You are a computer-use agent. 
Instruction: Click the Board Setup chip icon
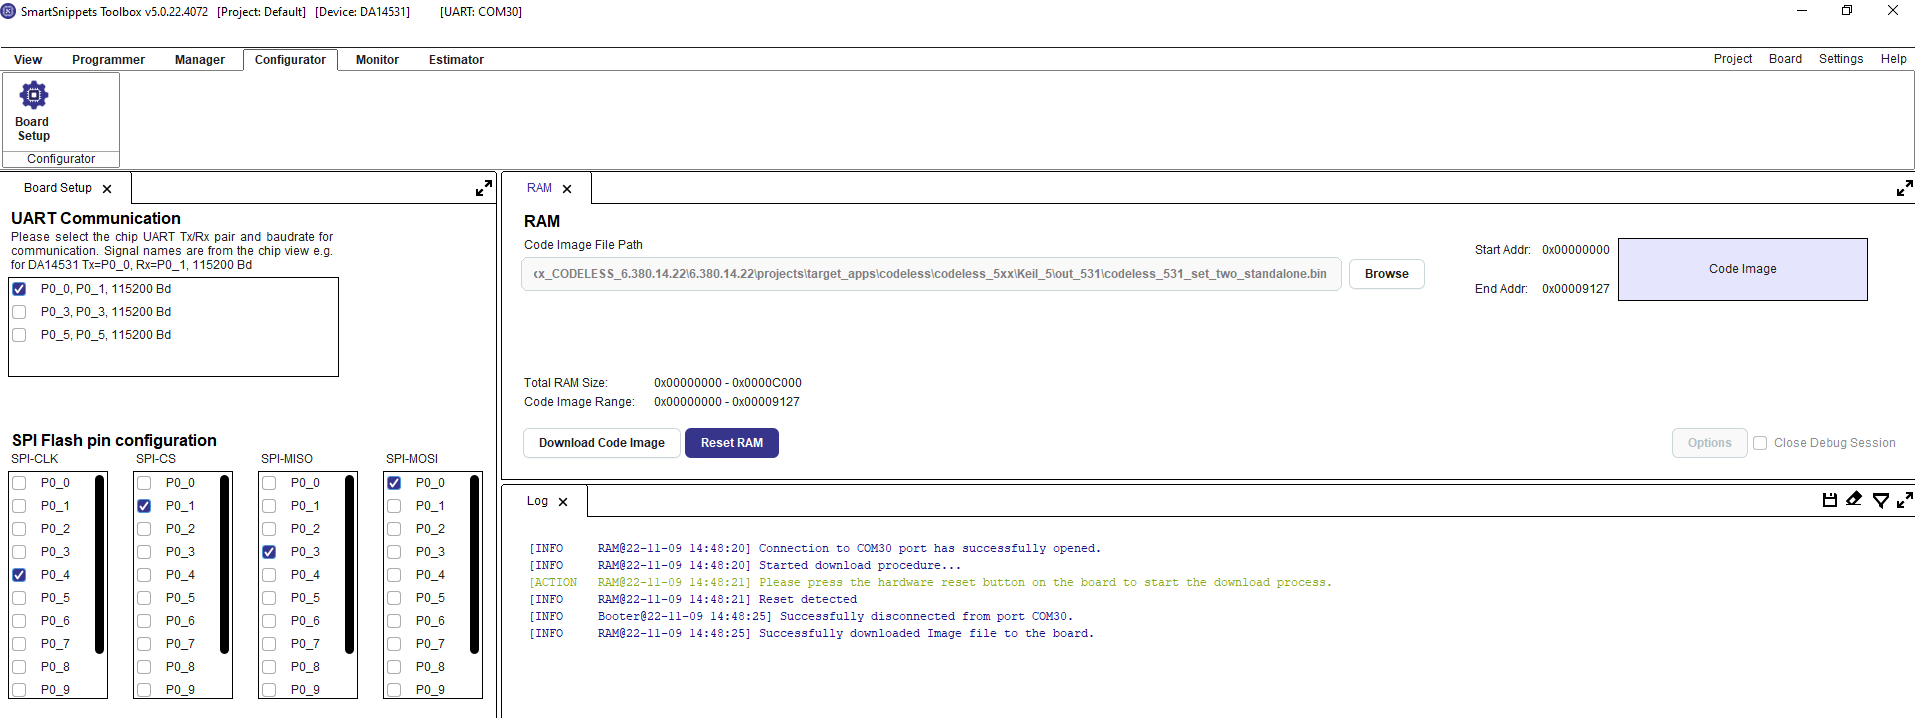[34, 96]
